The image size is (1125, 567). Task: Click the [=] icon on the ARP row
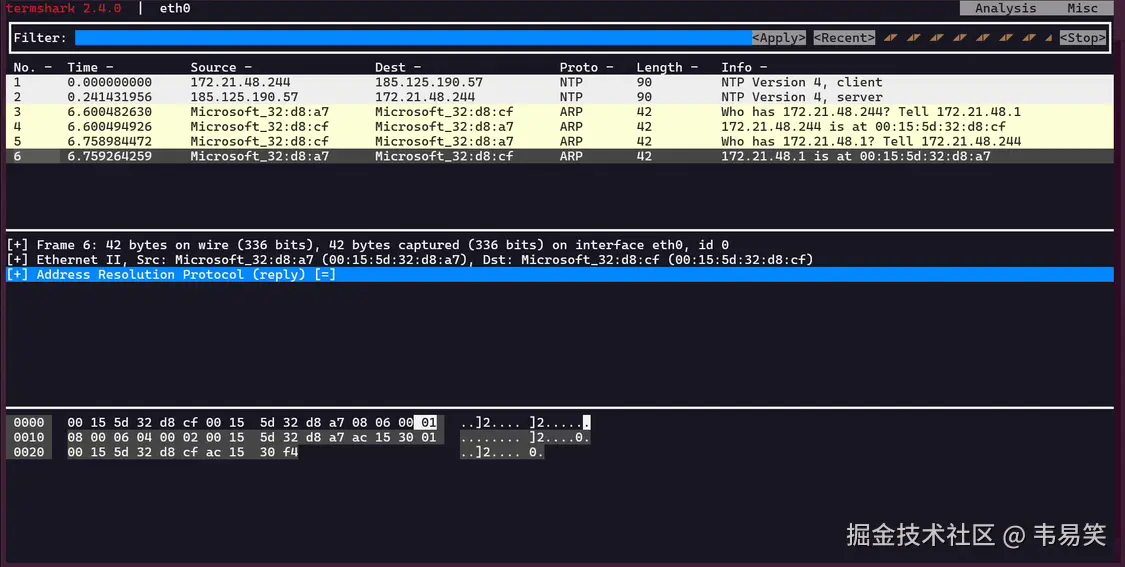(x=325, y=275)
